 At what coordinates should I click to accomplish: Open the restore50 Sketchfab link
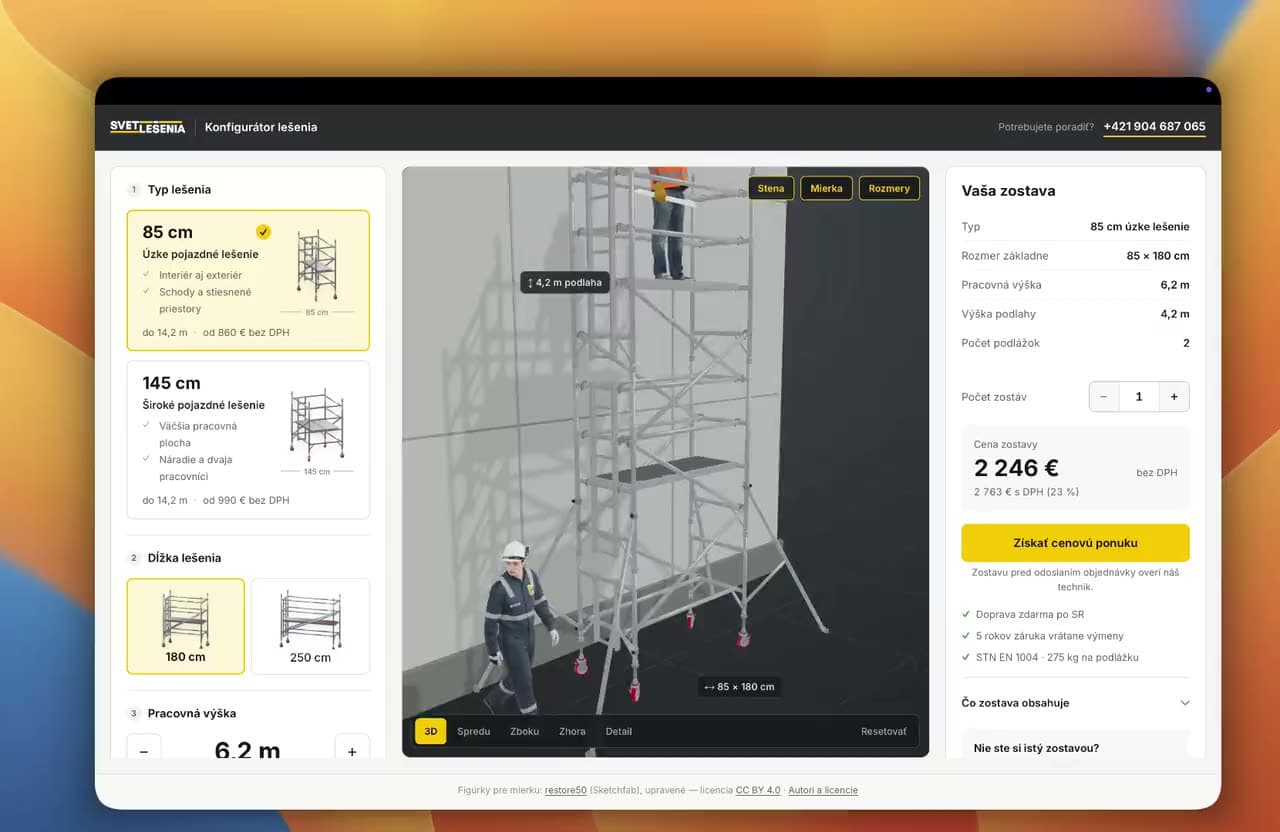point(565,790)
